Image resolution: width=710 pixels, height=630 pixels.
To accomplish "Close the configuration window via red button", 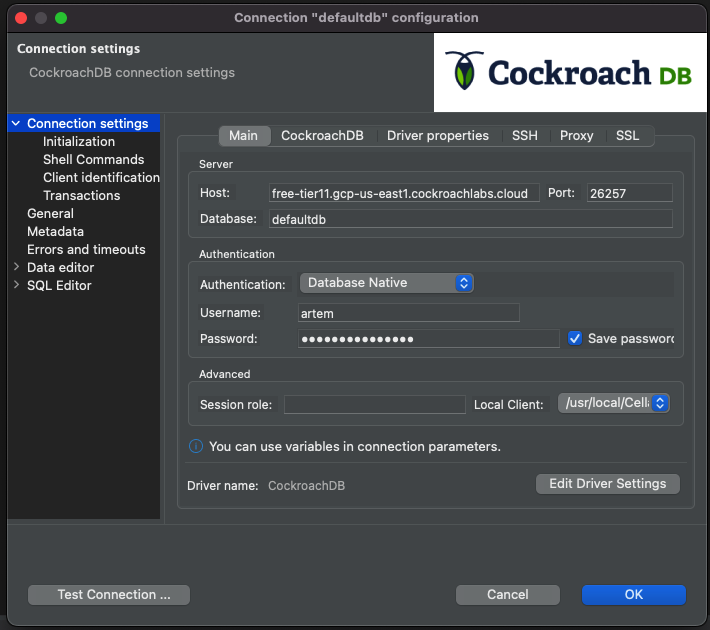I will tap(21, 18).
